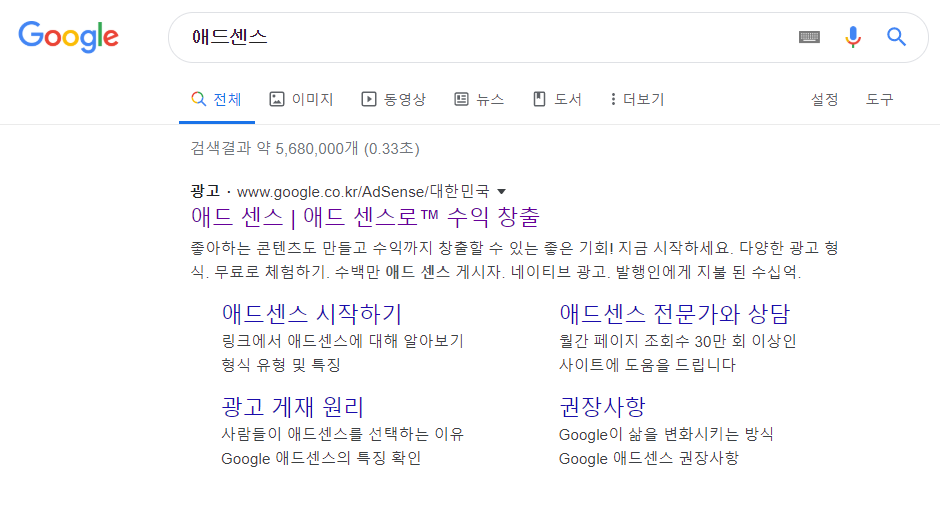Switch to the 도서 tab
The height and width of the screenshot is (505, 940).
click(x=558, y=99)
